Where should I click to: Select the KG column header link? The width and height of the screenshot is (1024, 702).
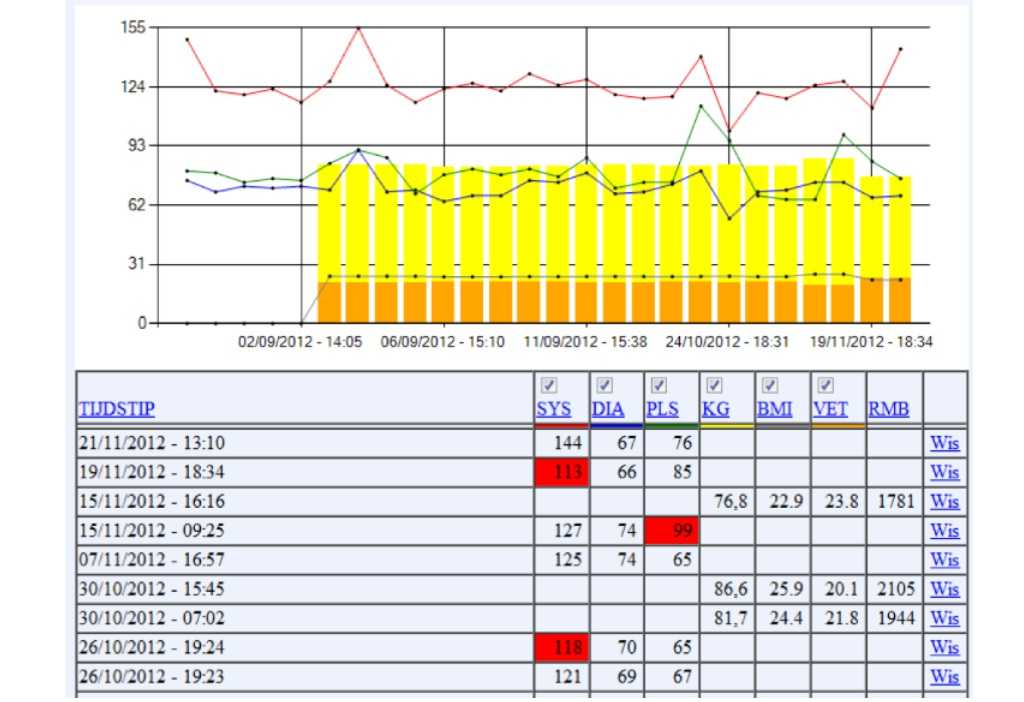tap(716, 409)
